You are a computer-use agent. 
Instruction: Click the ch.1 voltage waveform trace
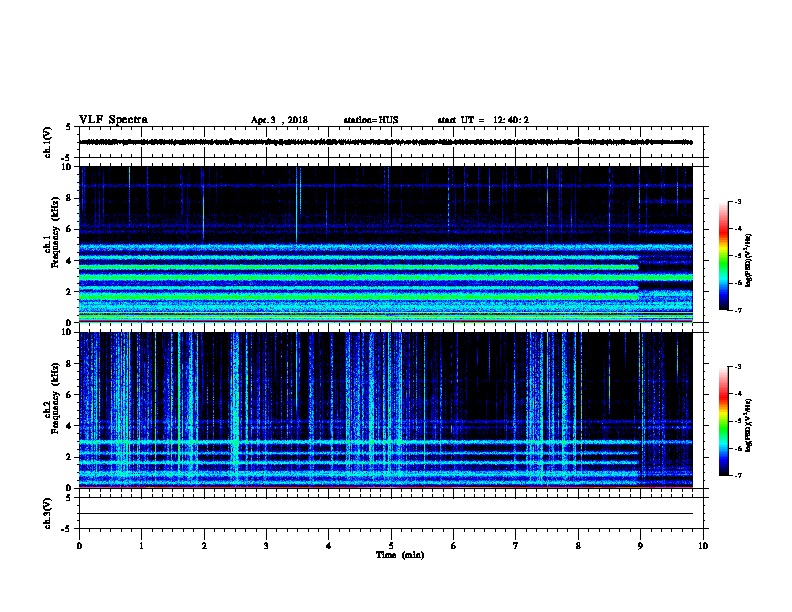pyautogui.click(x=386, y=142)
